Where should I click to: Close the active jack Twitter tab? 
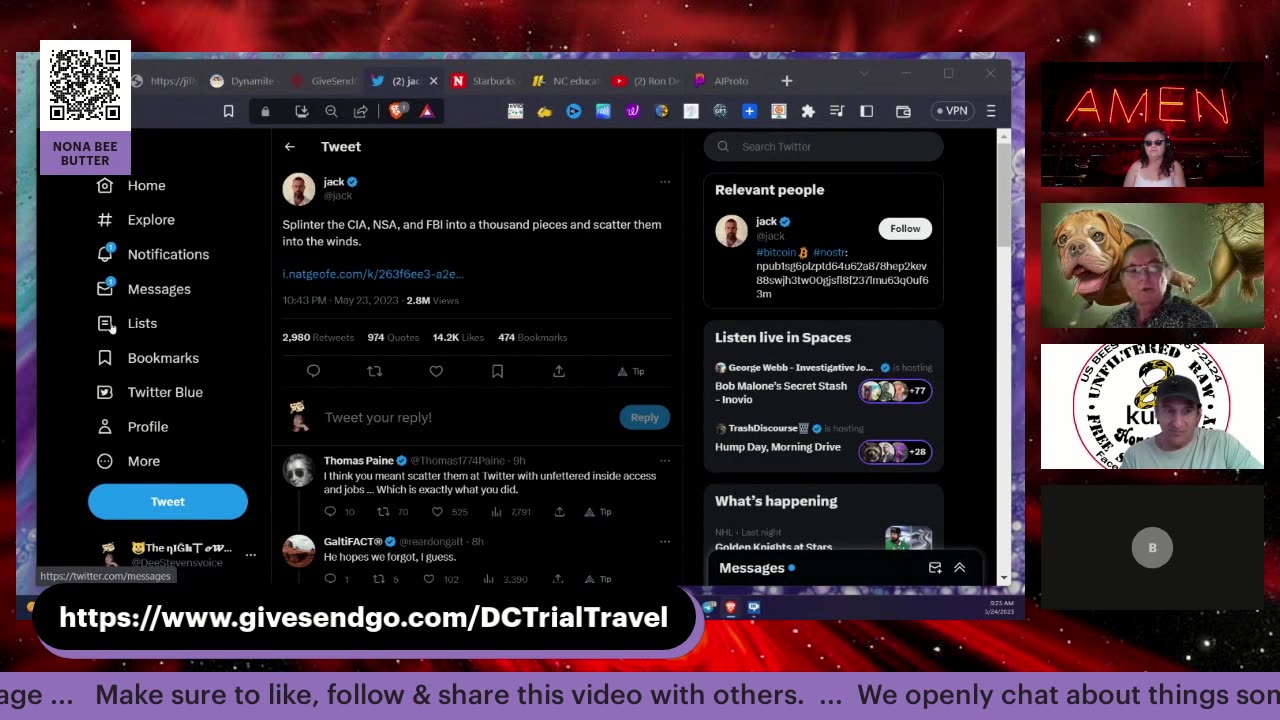coord(433,81)
